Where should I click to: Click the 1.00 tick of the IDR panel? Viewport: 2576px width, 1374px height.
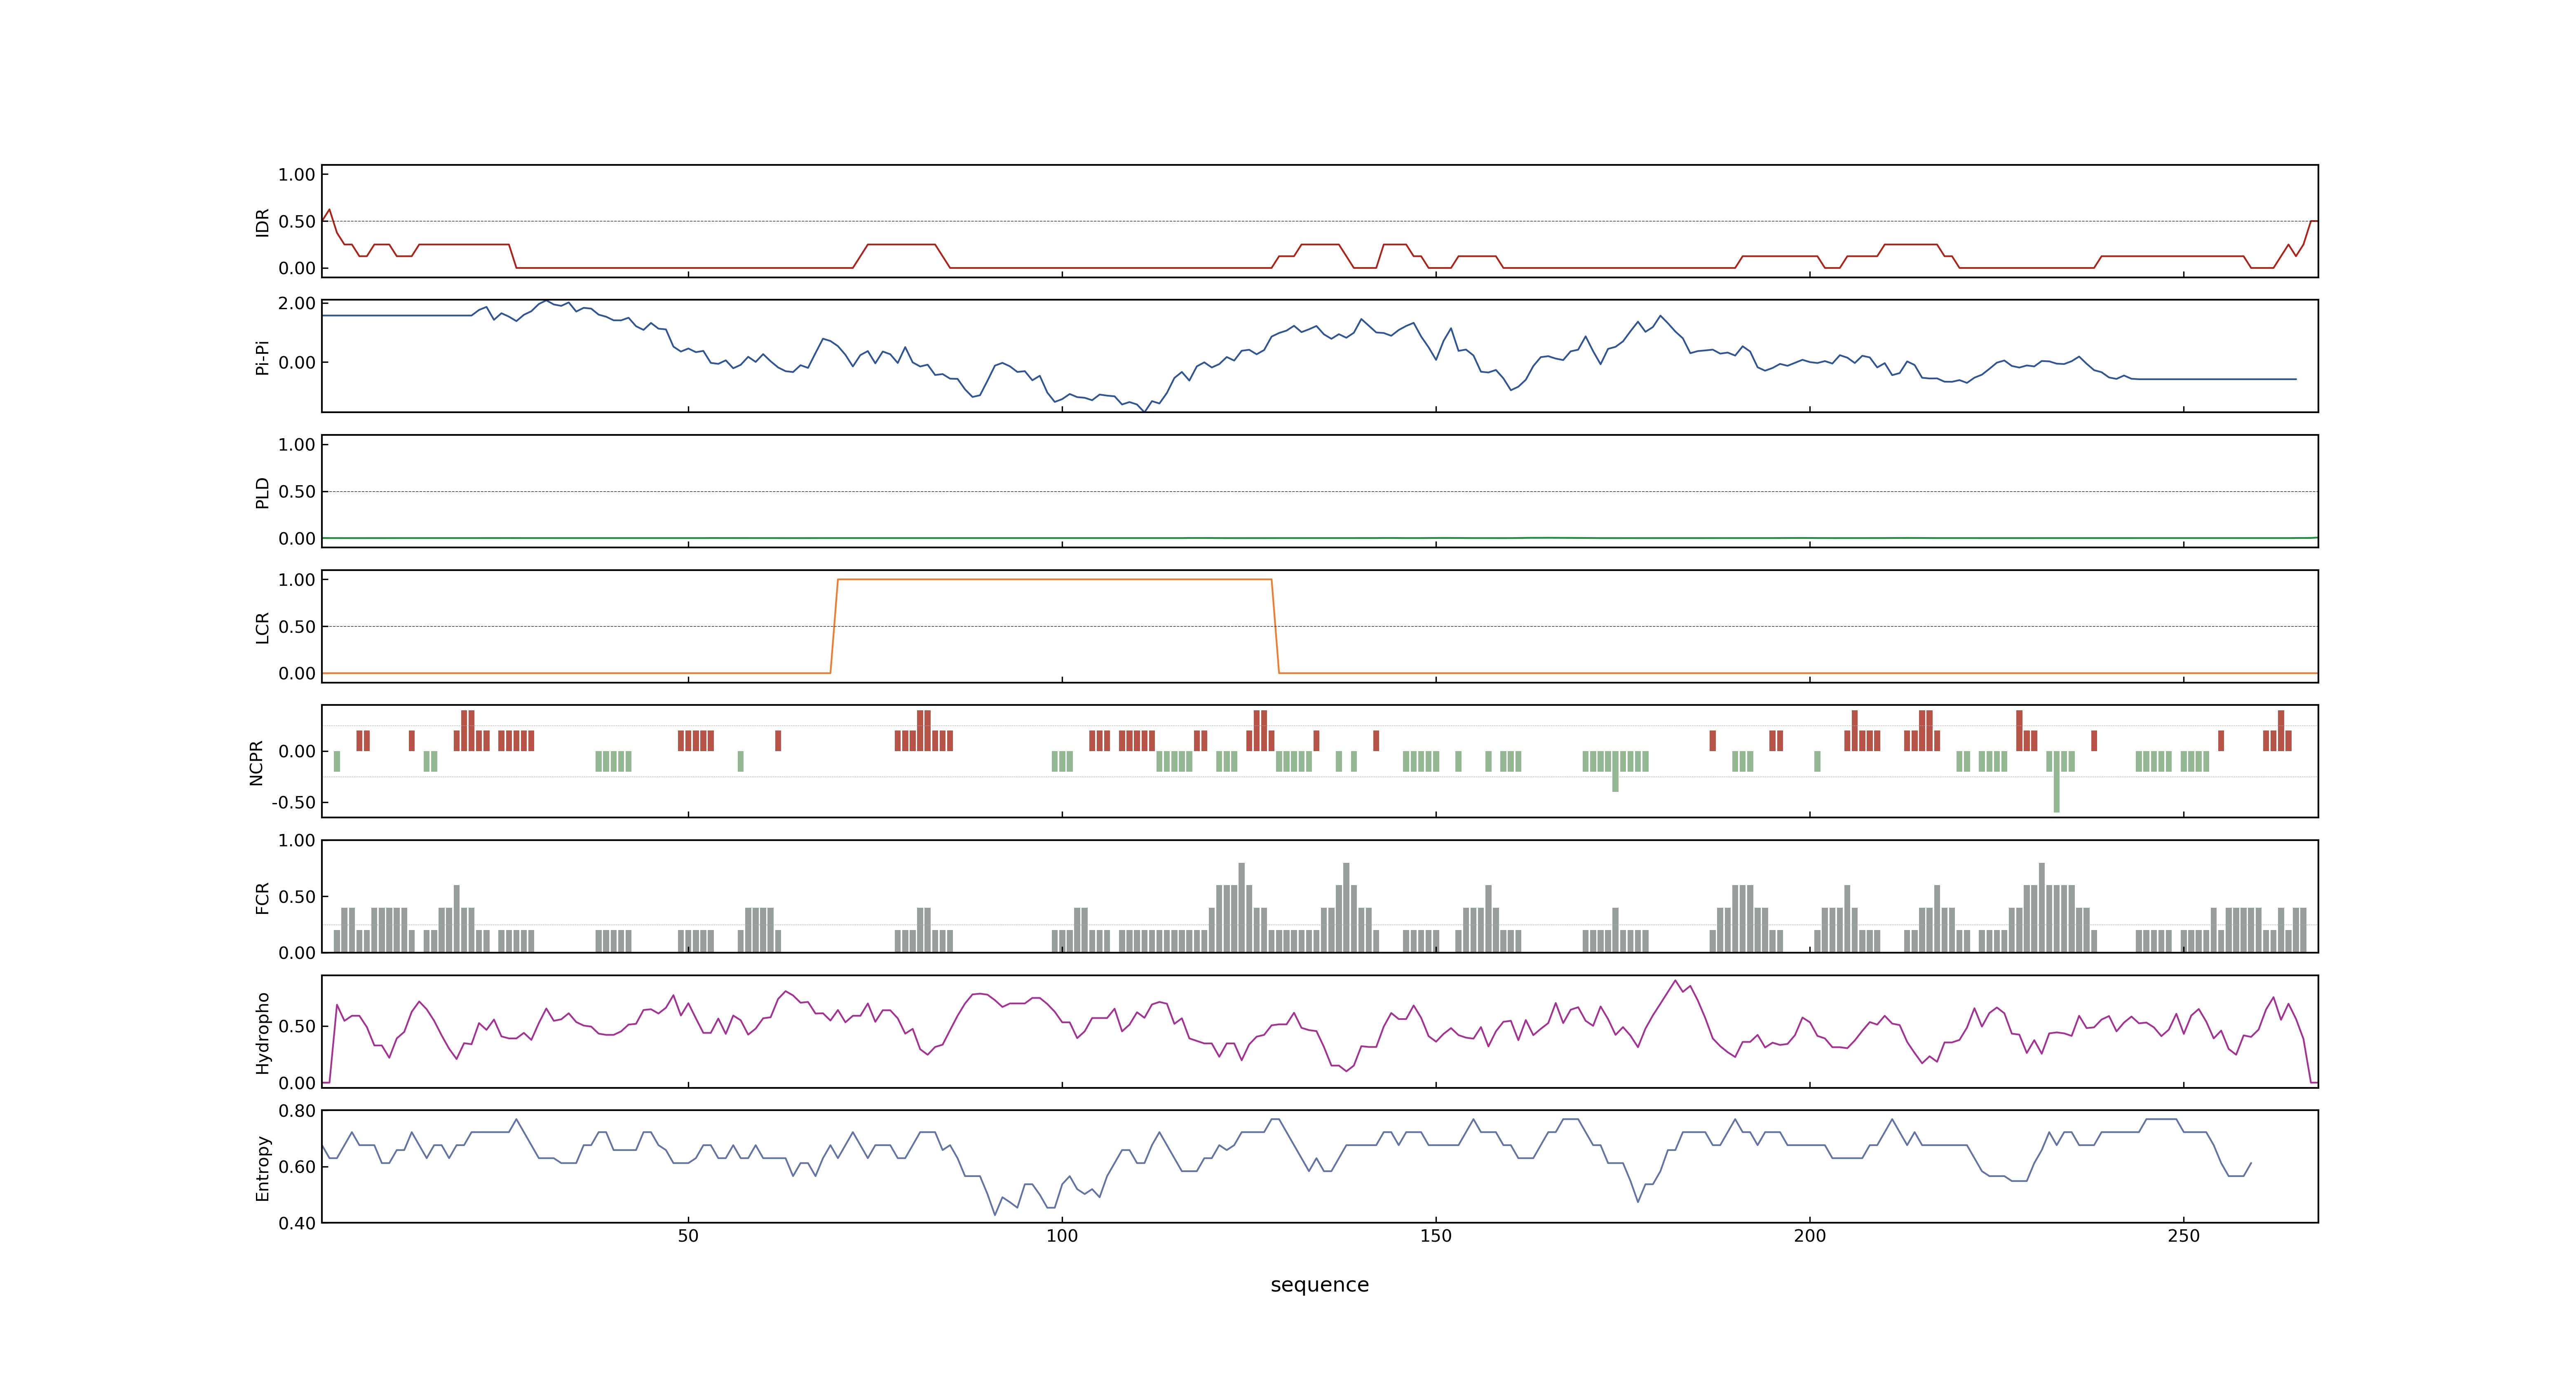coord(297,175)
